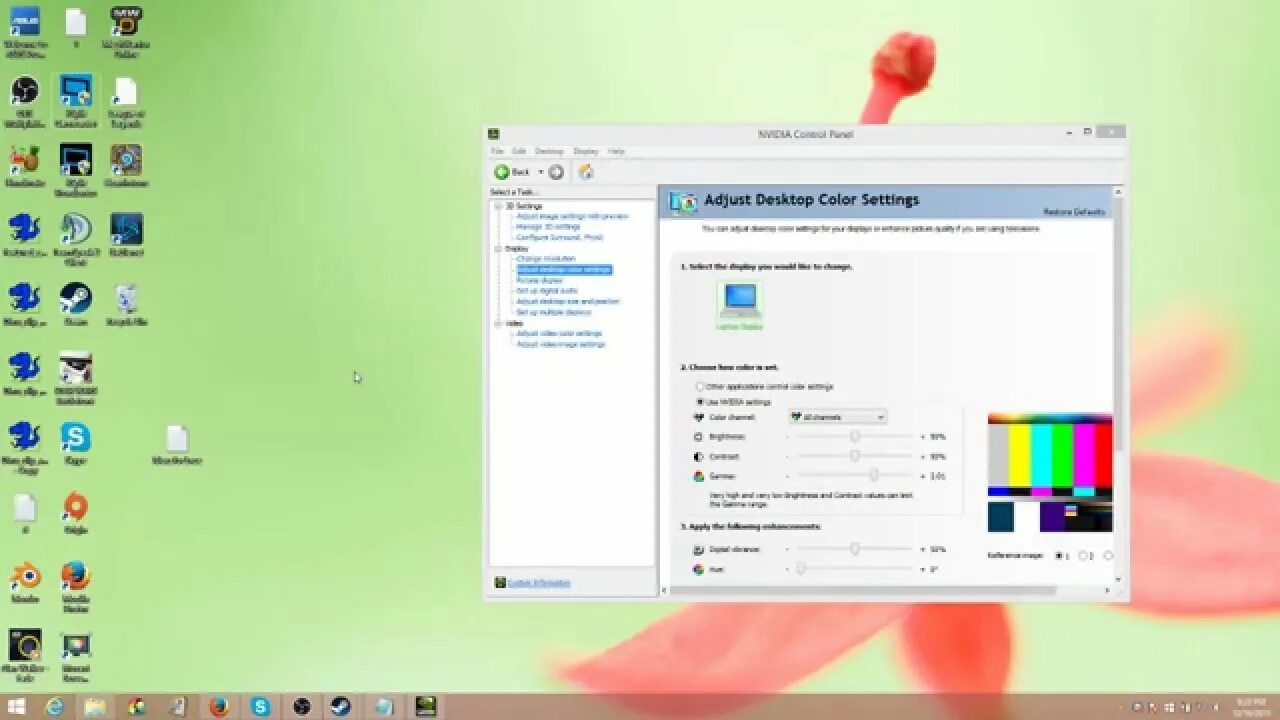Open the Home icon in NVIDIA toolbar
The width and height of the screenshot is (1280, 720).
(x=586, y=172)
